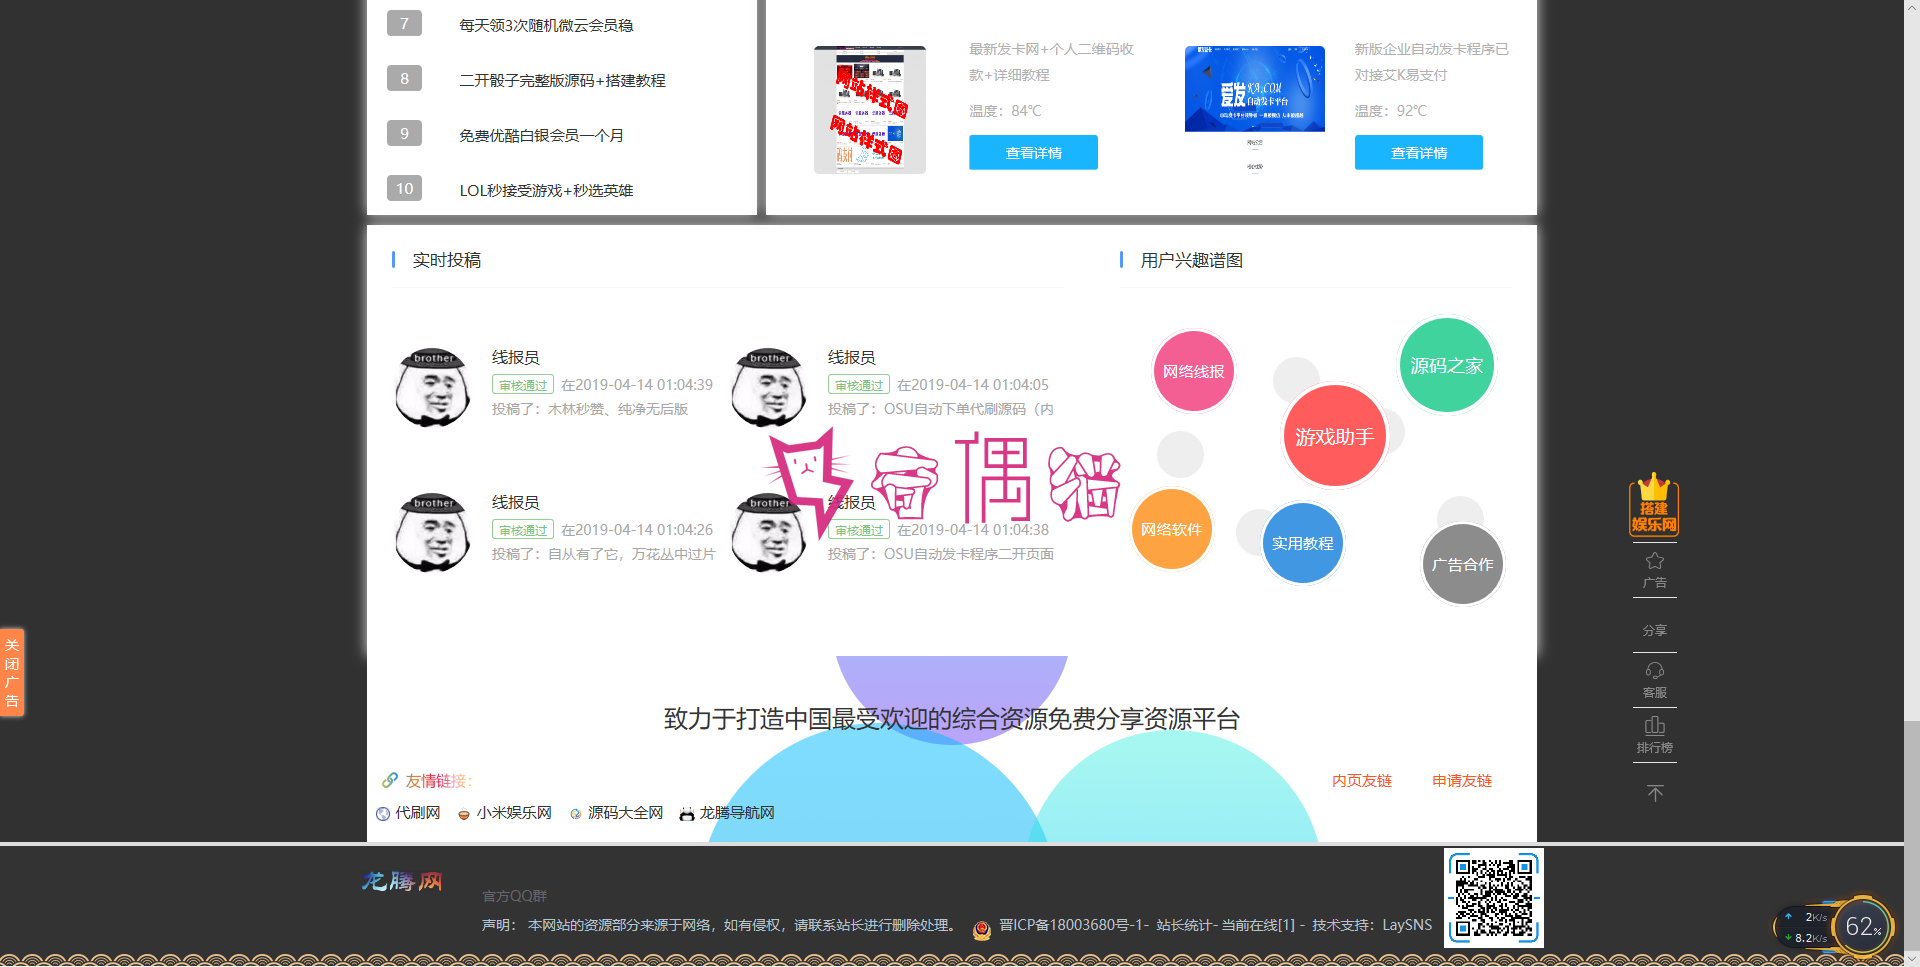Select the pink 网络线报 bubble

tap(1194, 371)
